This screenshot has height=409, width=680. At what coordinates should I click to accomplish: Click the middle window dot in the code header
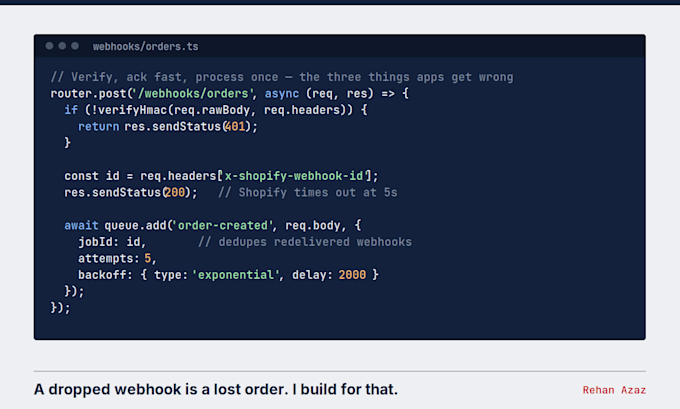[x=62, y=46]
